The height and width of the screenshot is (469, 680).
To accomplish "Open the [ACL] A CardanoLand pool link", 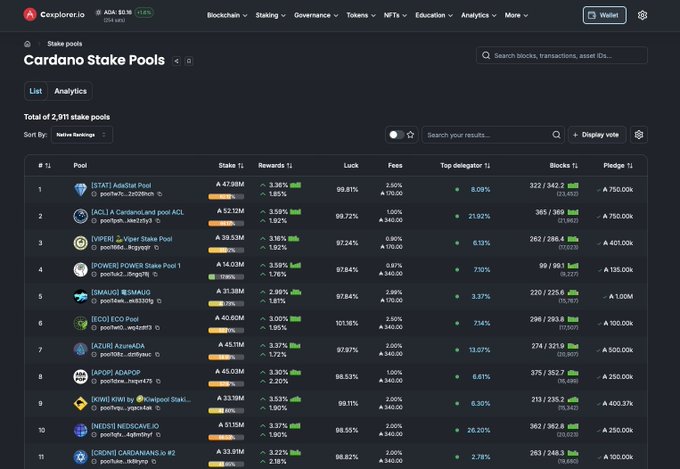I will [x=137, y=212].
